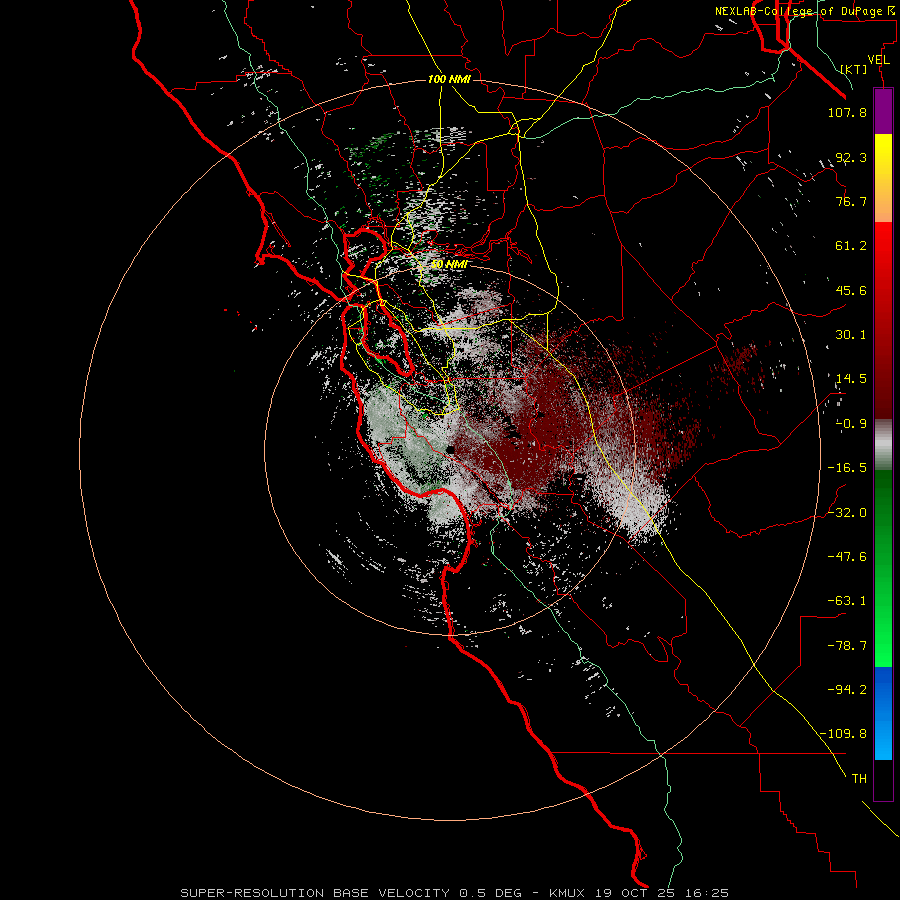Click the 61.2 velocity scale value
This screenshot has width=900, height=900.
(851, 246)
